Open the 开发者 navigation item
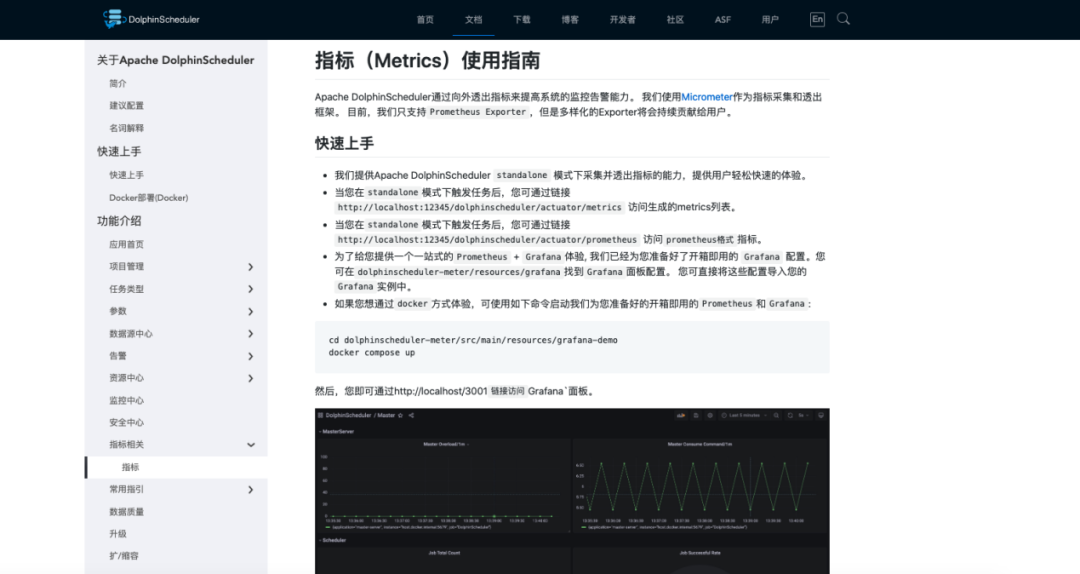The height and width of the screenshot is (574, 1080). [622, 20]
